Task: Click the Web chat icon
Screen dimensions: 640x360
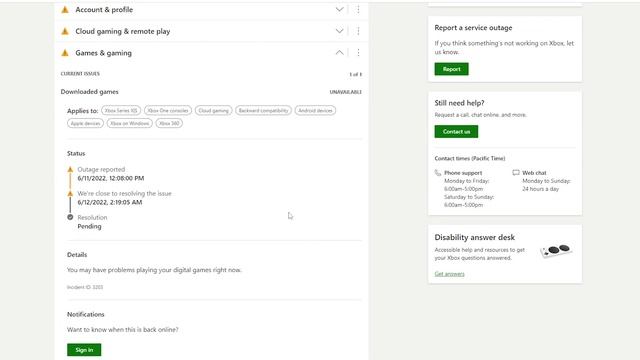Action: [516, 173]
